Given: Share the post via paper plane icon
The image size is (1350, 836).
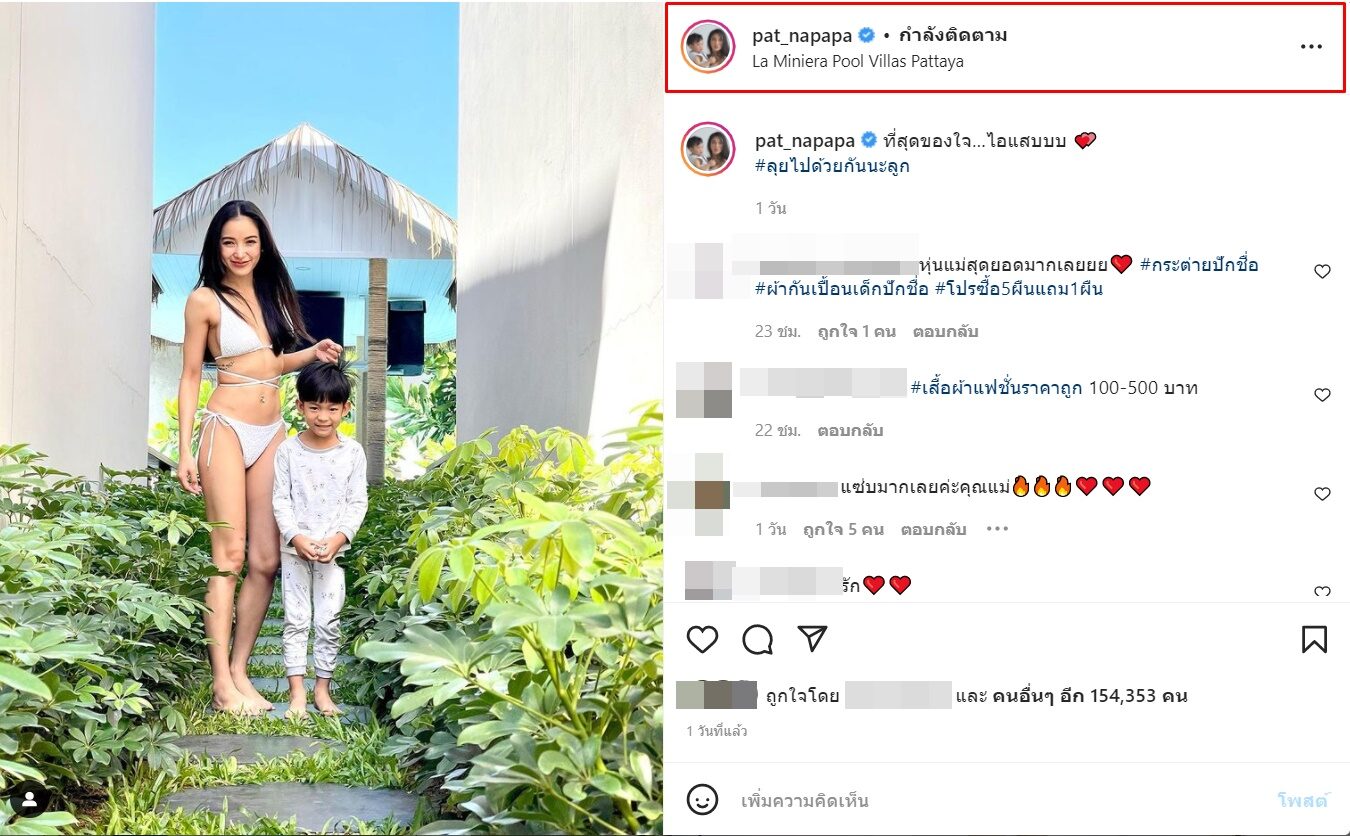Looking at the screenshot, I should (x=813, y=638).
